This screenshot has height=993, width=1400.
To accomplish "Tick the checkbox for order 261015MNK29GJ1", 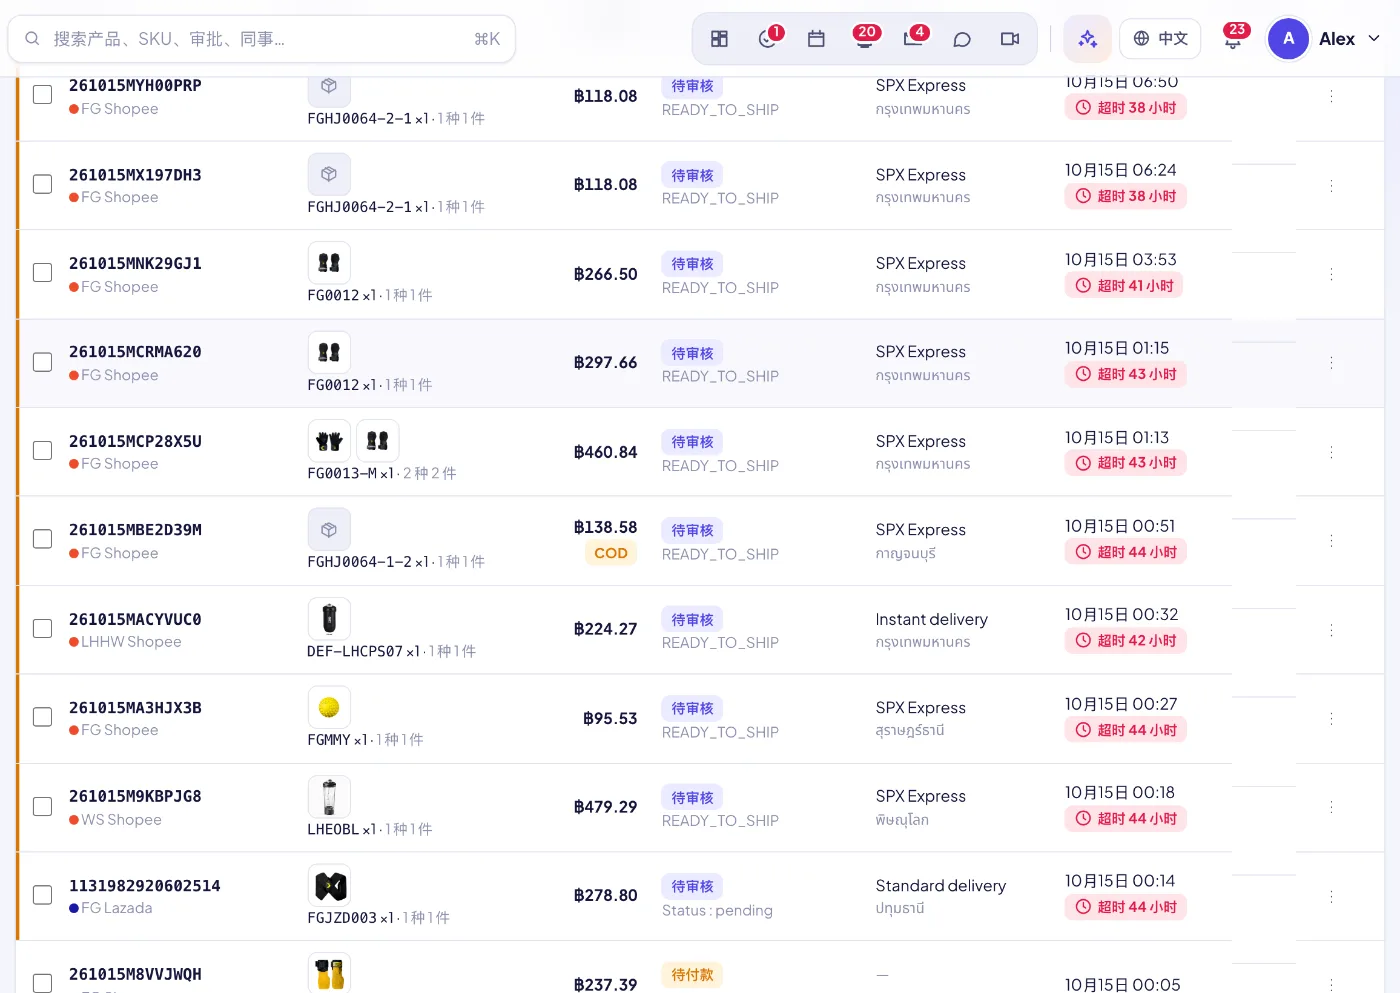I will [42, 273].
